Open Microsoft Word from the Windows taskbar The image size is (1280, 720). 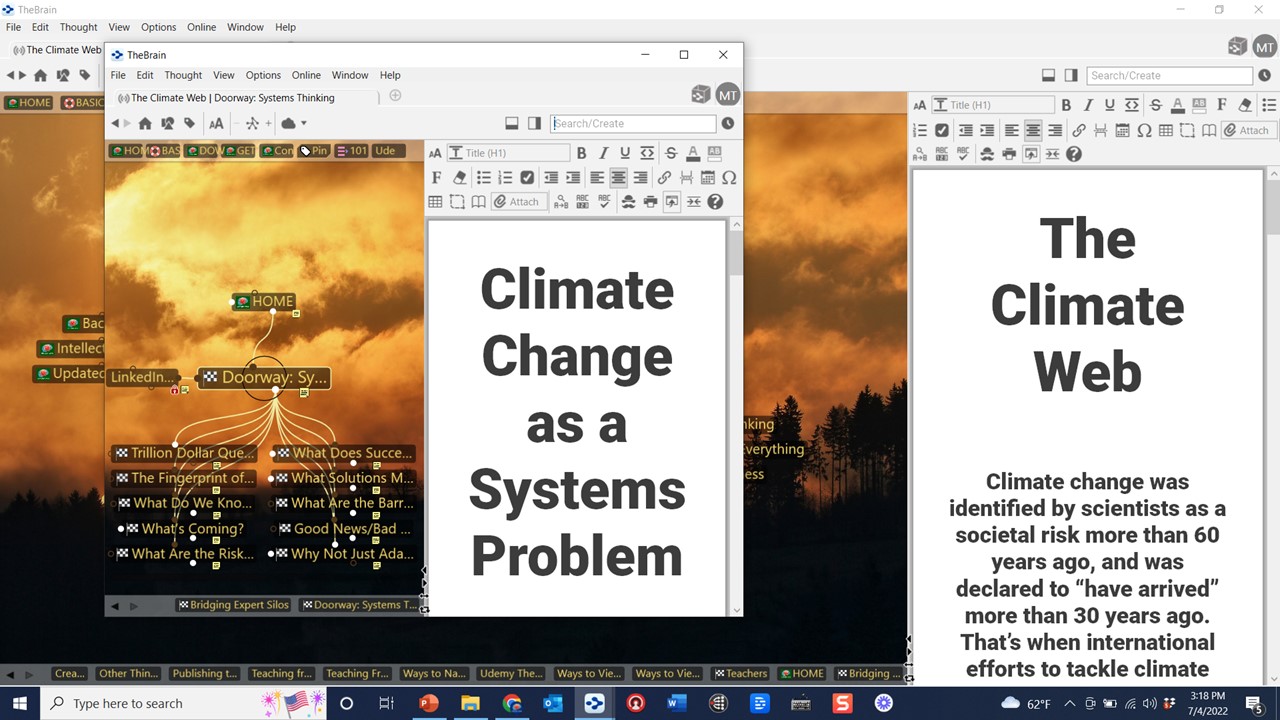(x=677, y=703)
